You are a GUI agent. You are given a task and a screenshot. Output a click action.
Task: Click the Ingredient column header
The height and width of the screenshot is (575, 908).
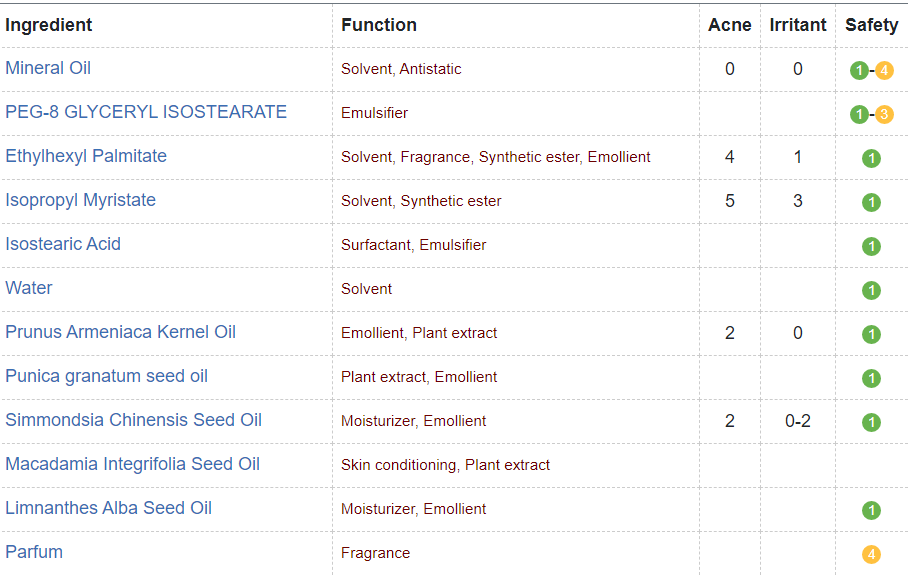click(x=49, y=25)
